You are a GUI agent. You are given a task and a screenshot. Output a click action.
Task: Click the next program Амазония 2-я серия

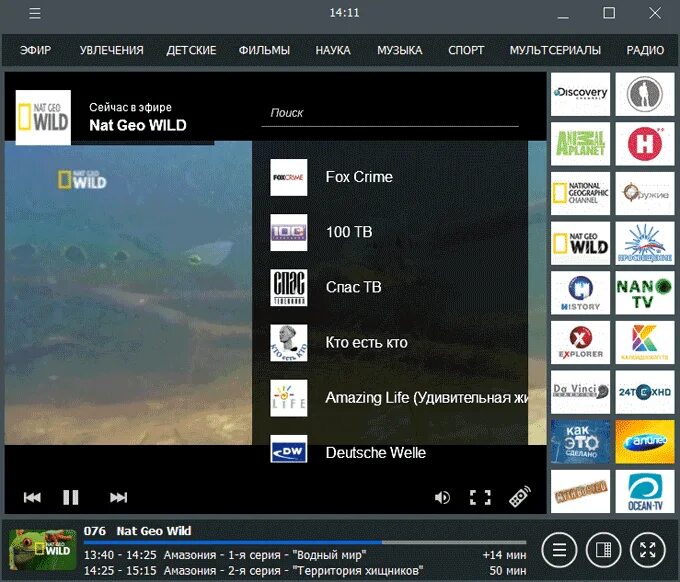(x=305, y=571)
